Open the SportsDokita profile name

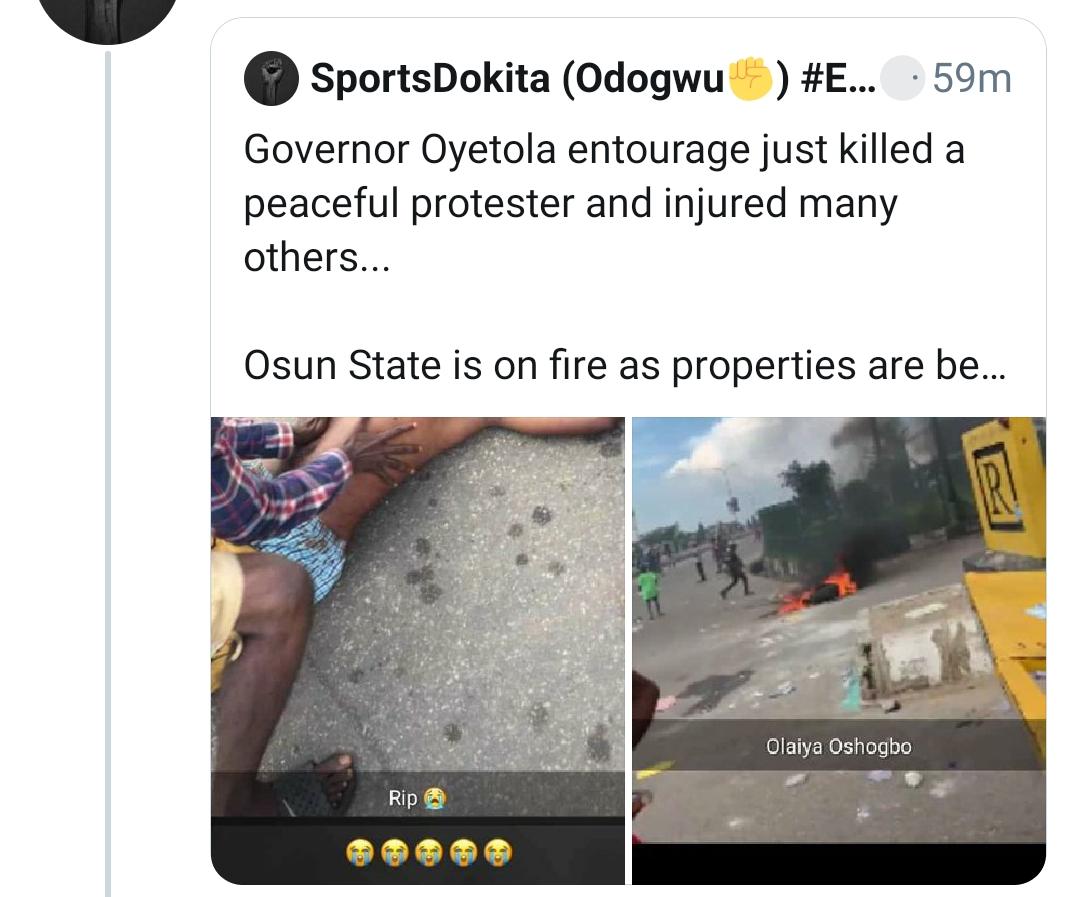point(516,78)
